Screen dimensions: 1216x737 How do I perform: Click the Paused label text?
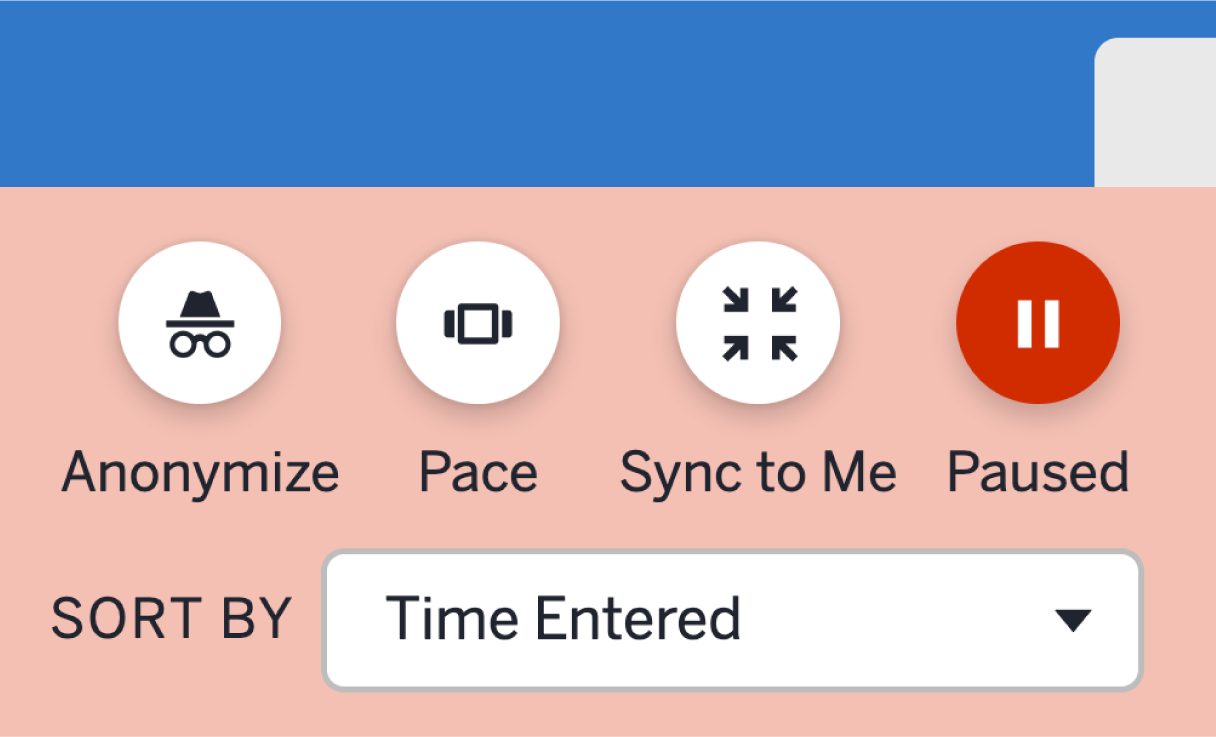coord(1037,471)
